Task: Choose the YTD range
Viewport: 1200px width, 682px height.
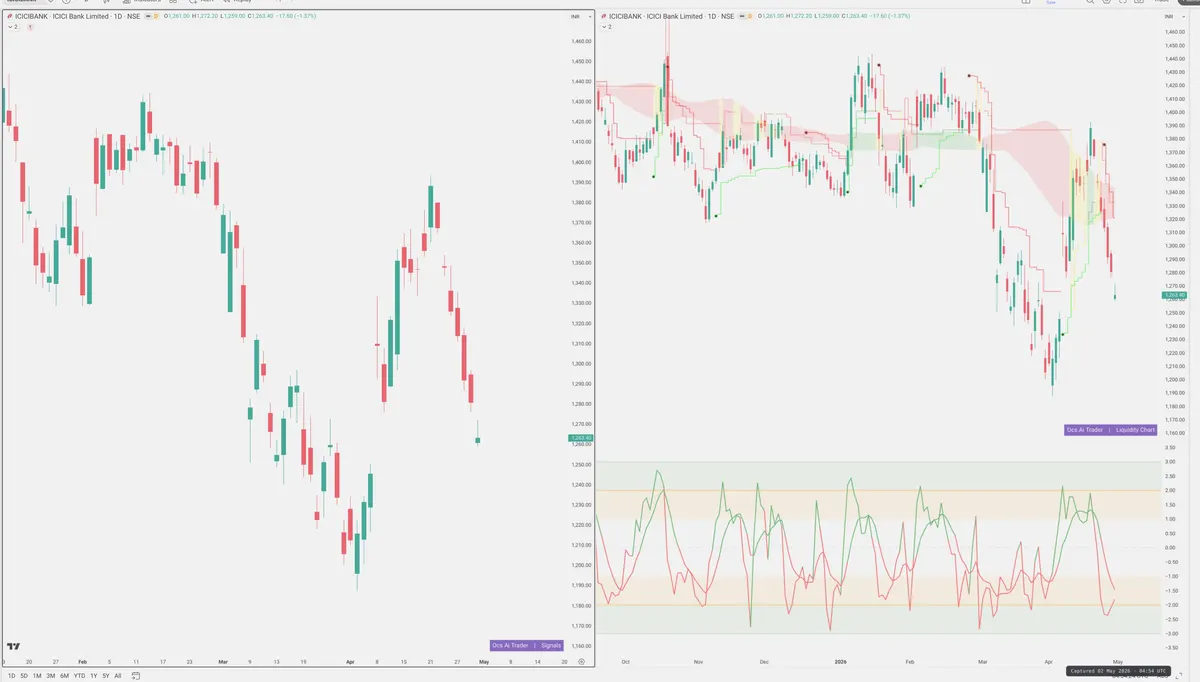Action: pyautogui.click(x=79, y=676)
